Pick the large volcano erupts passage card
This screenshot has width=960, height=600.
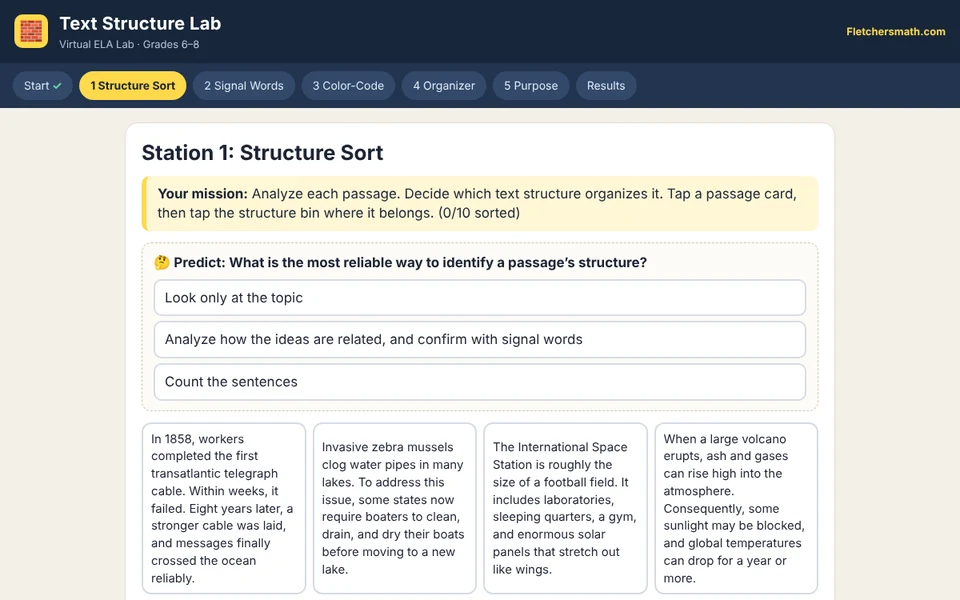pos(737,508)
